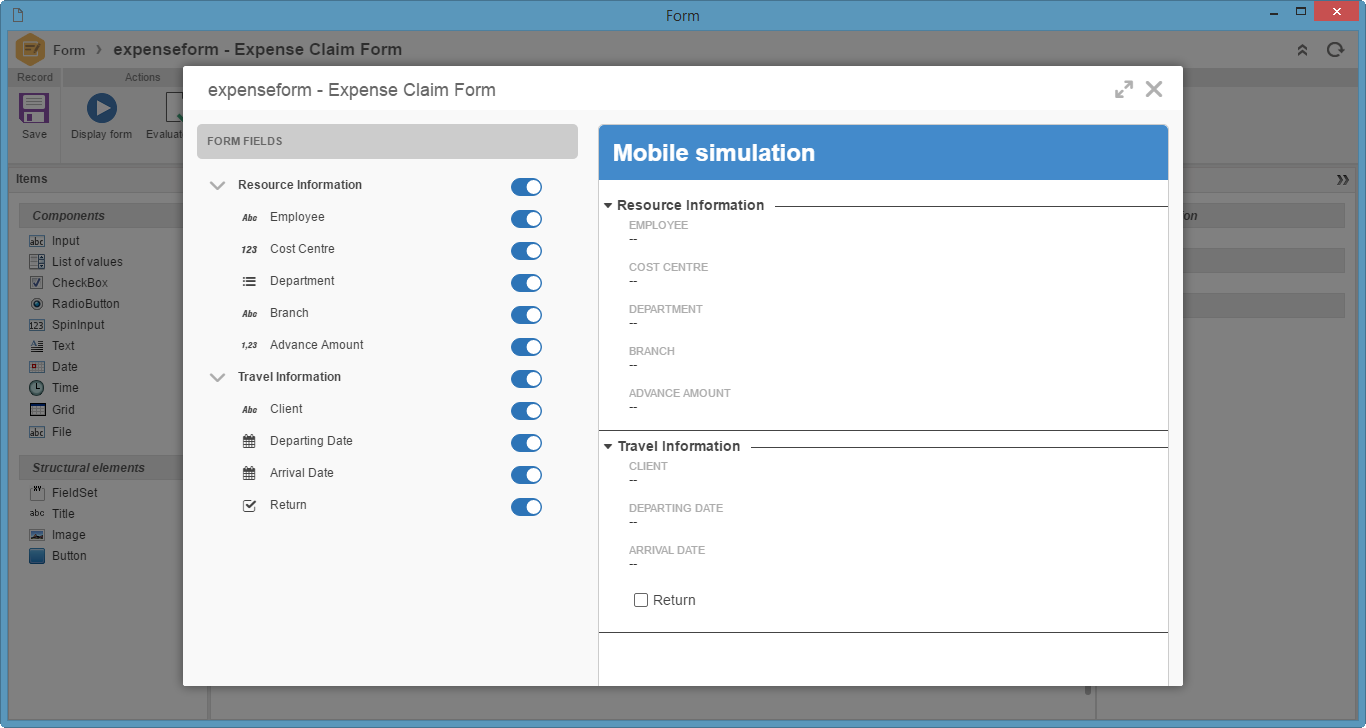Click the Items panel header

click(95, 179)
